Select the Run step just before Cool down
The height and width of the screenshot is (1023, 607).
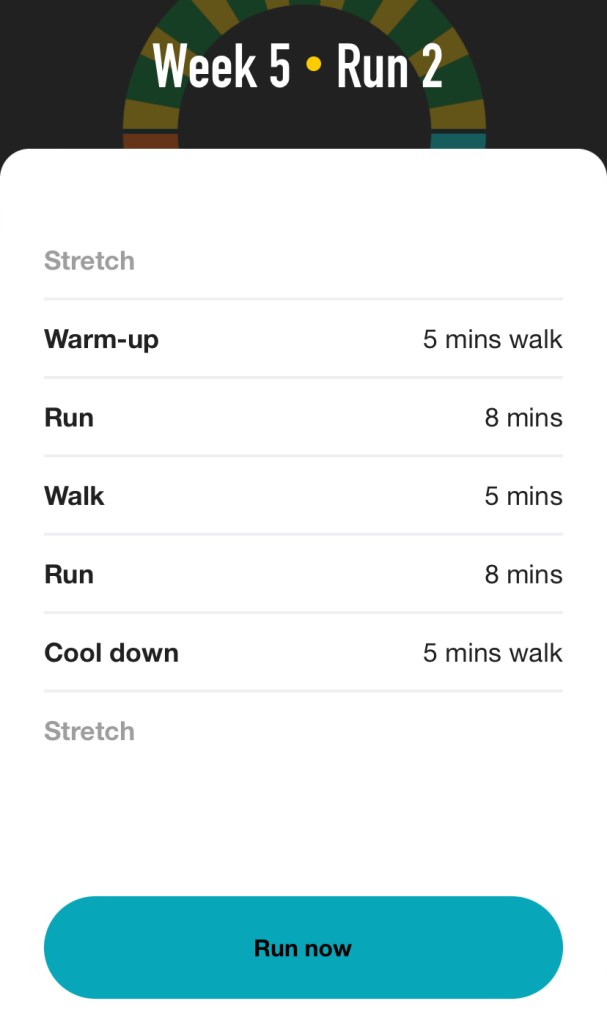click(69, 574)
